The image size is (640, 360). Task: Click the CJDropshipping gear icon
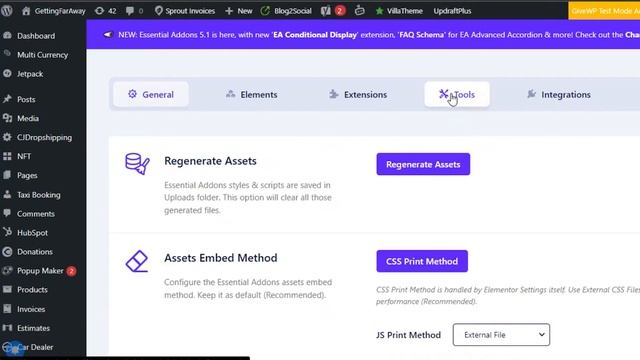tap(7, 137)
